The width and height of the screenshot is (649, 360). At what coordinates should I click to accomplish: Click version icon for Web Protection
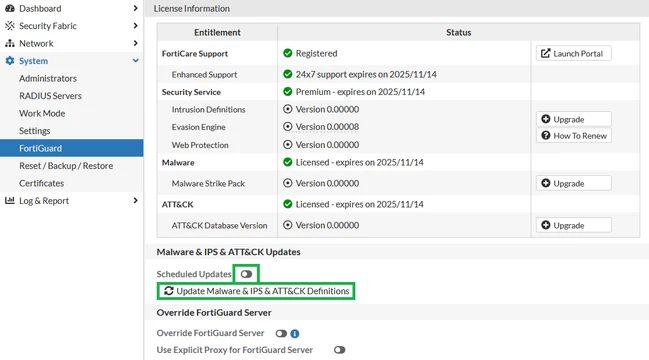point(288,144)
